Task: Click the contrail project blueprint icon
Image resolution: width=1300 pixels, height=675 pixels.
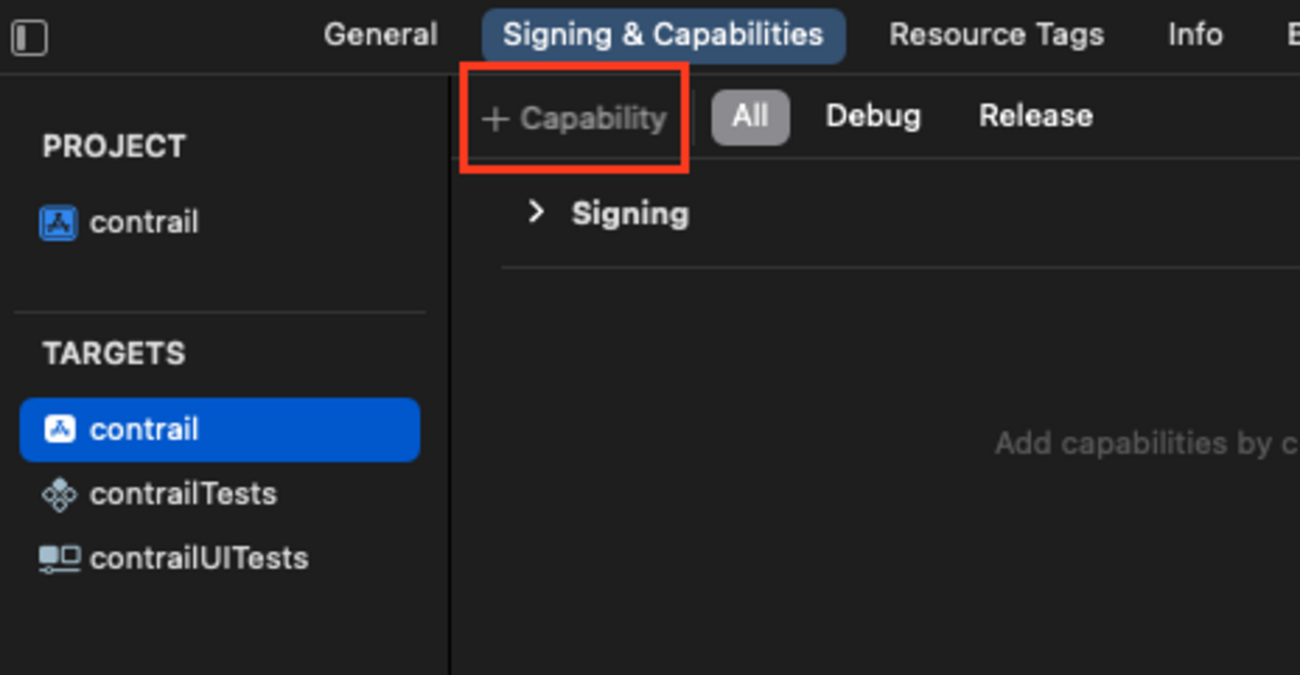Action: pos(58,222)
